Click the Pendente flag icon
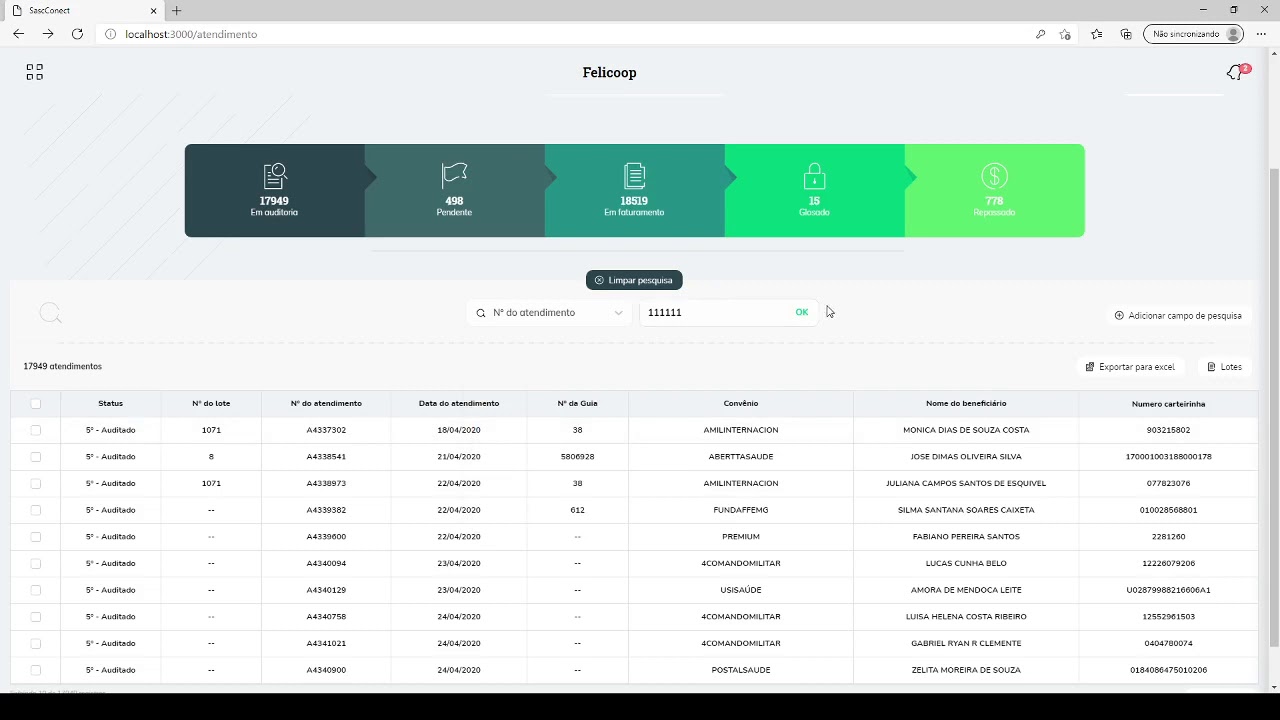This screenshot has width=1280, height=720. [454, 176]
